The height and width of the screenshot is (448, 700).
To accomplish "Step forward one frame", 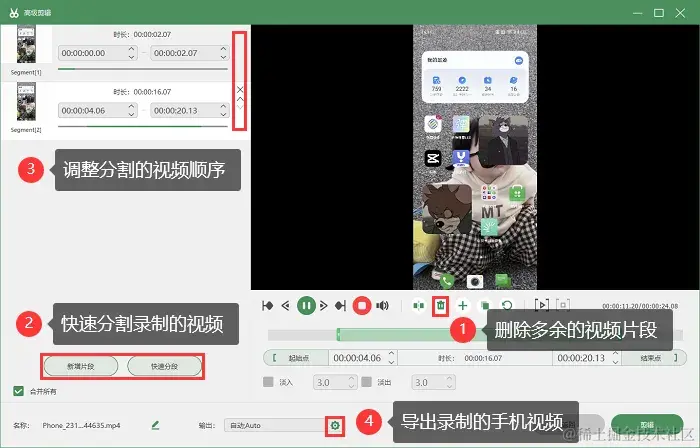I will (x=324, y=306).
